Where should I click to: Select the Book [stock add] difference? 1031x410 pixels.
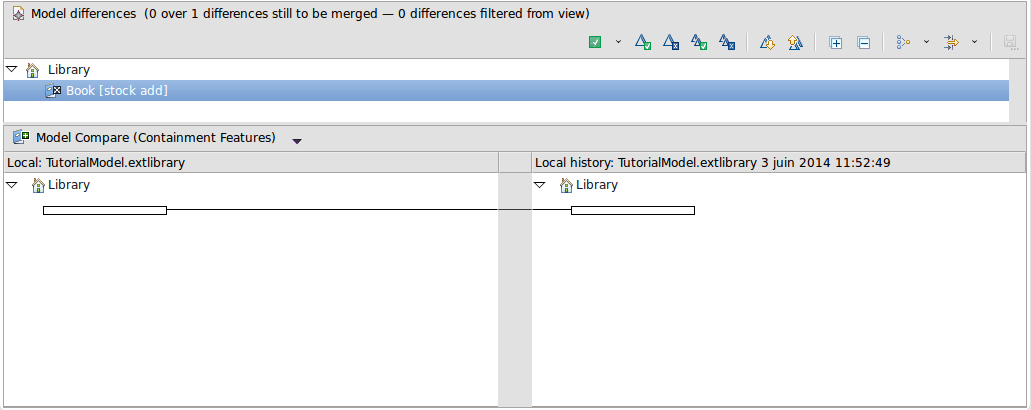click(x=116, y=91)
